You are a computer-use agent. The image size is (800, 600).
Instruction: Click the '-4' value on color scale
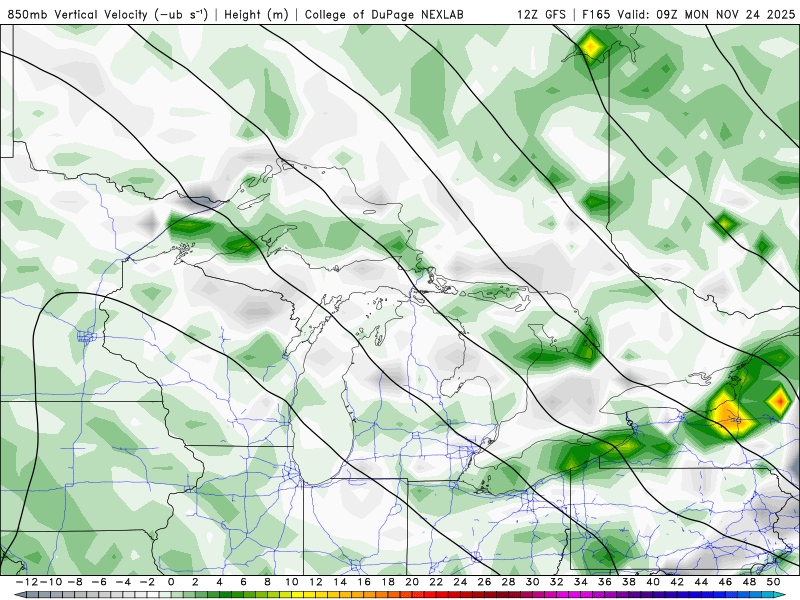[123, 582]
